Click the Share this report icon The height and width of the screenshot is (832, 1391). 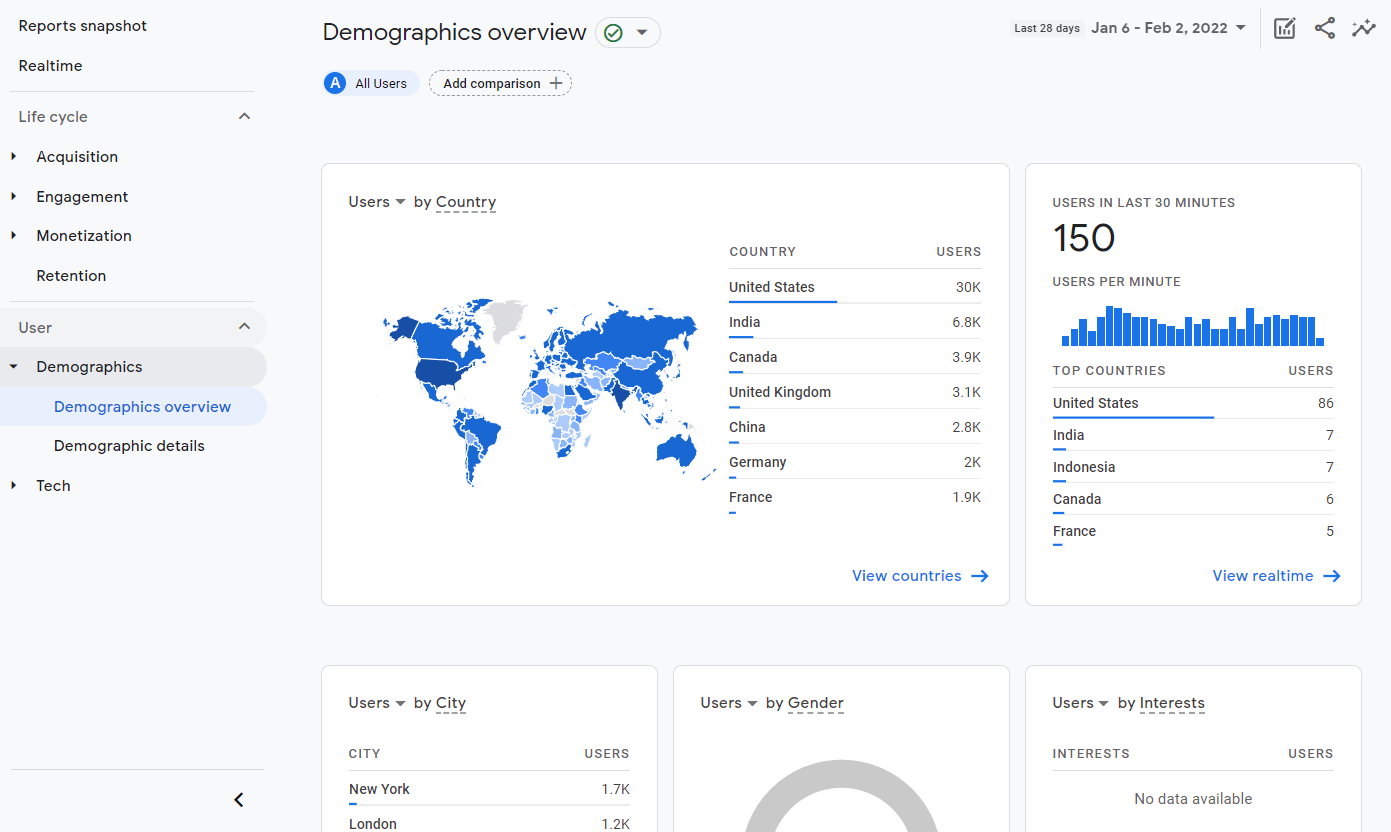click(x=1324, y=28)
